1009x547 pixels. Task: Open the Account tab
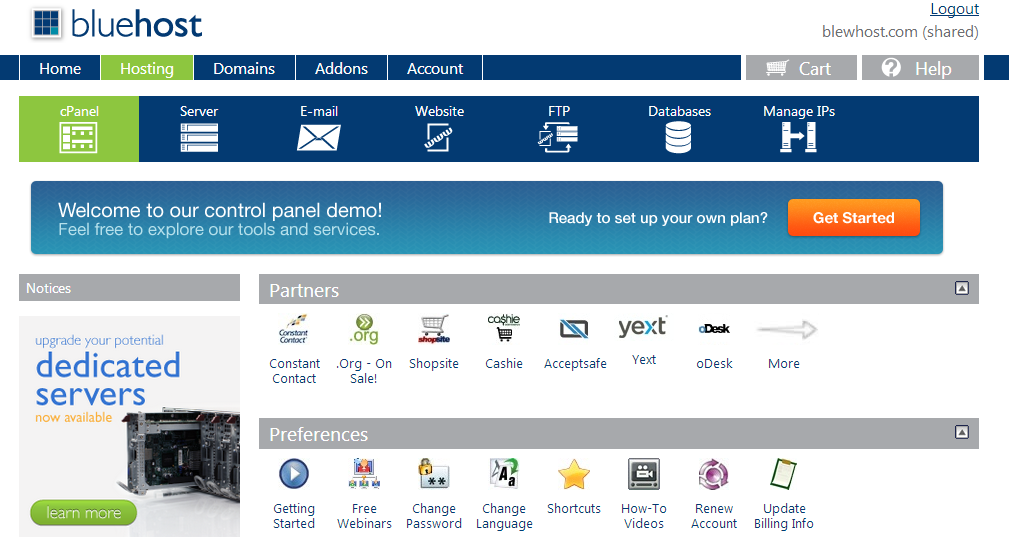(435, 68)
